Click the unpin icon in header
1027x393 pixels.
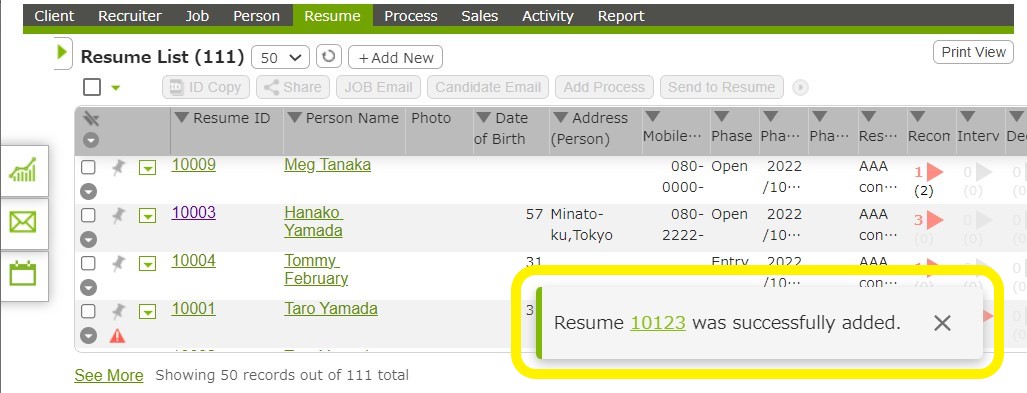tap(91, 119)
